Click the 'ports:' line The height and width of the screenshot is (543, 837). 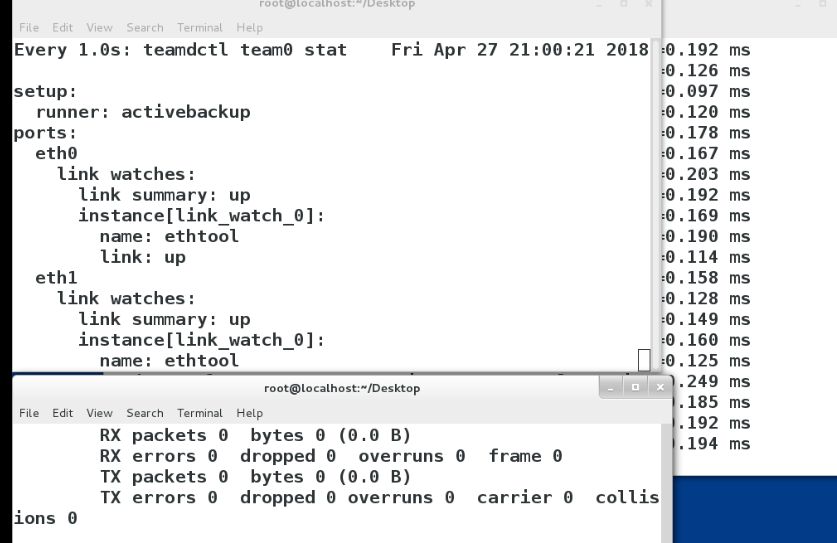tap(45, 133)
